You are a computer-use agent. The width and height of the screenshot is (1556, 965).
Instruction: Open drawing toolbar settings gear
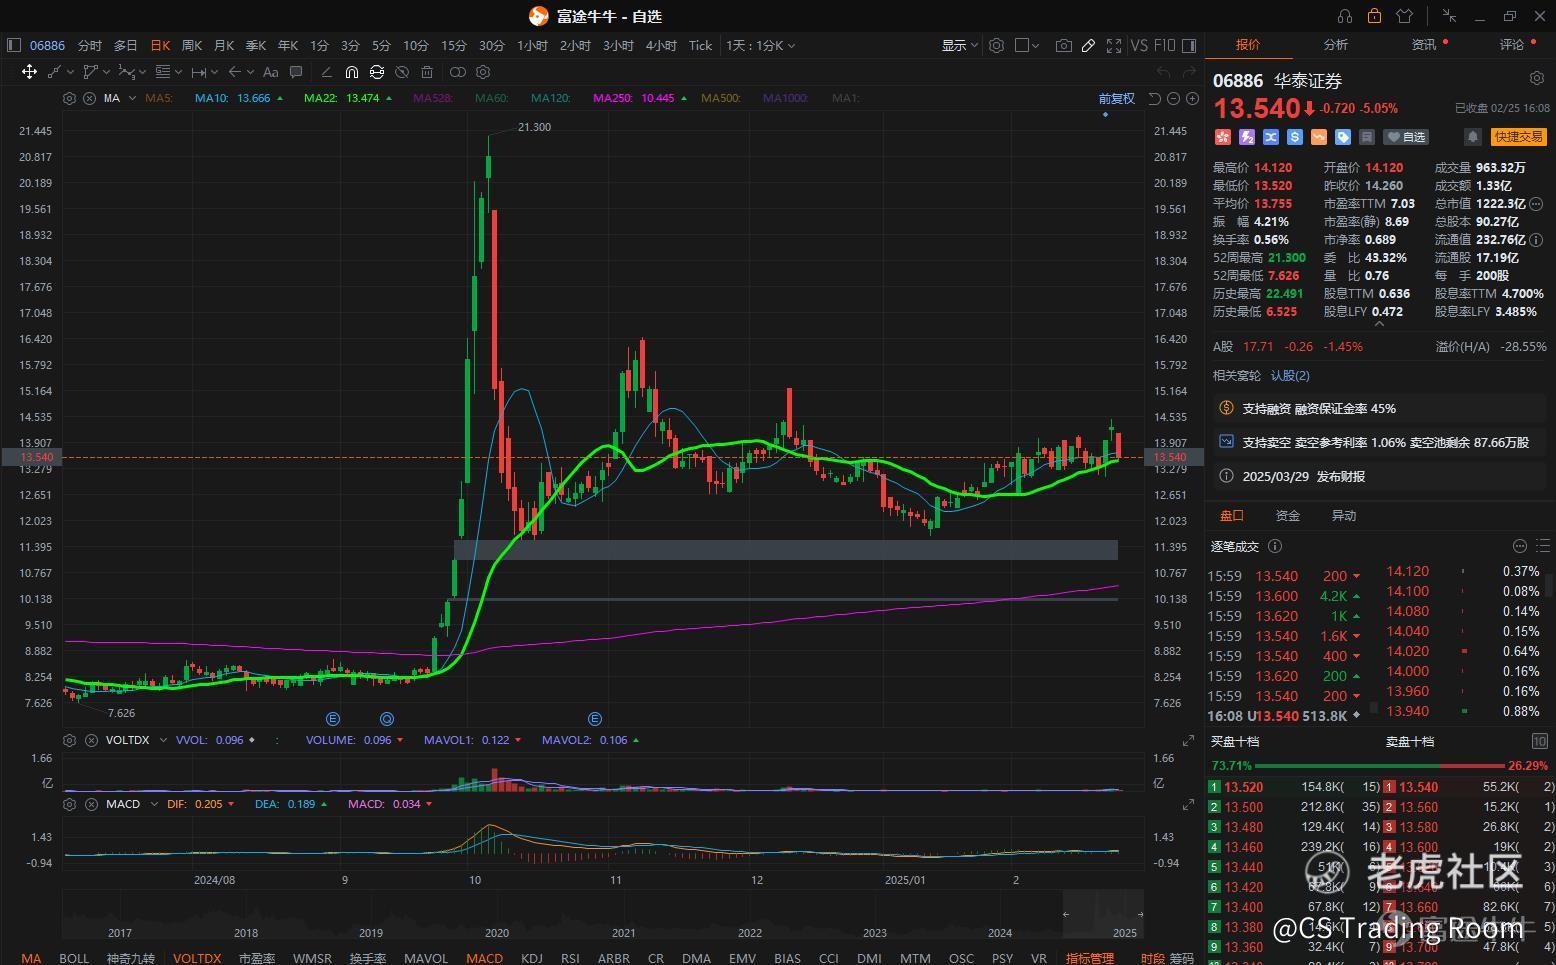click(x=483, y=72)
